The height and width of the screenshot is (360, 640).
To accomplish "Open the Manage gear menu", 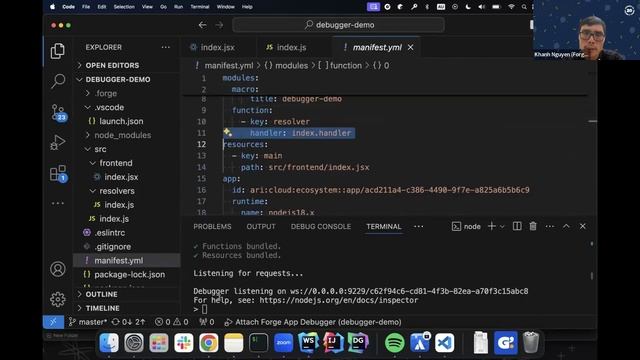I will coord(58,300).
